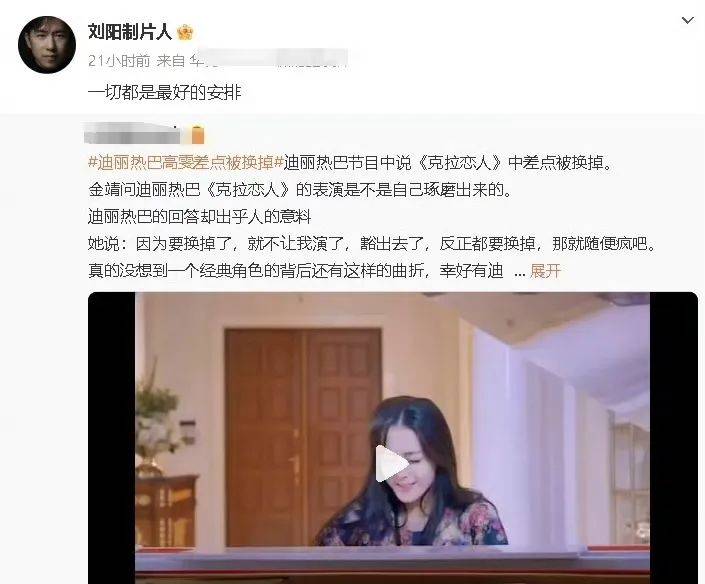
Task: Click the reposted line beginning 她说
Action: (x=373, y=244)
